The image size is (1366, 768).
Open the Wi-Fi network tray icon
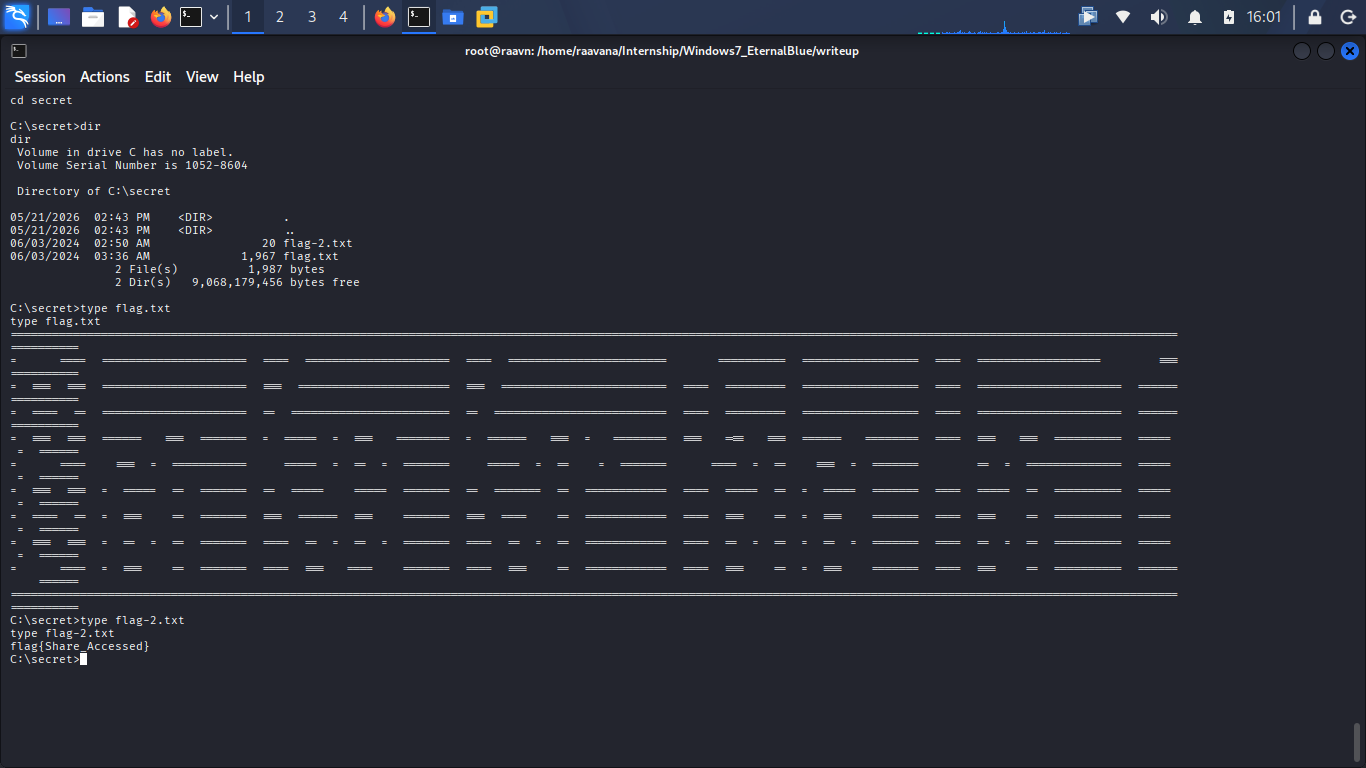coord(1123,17)
